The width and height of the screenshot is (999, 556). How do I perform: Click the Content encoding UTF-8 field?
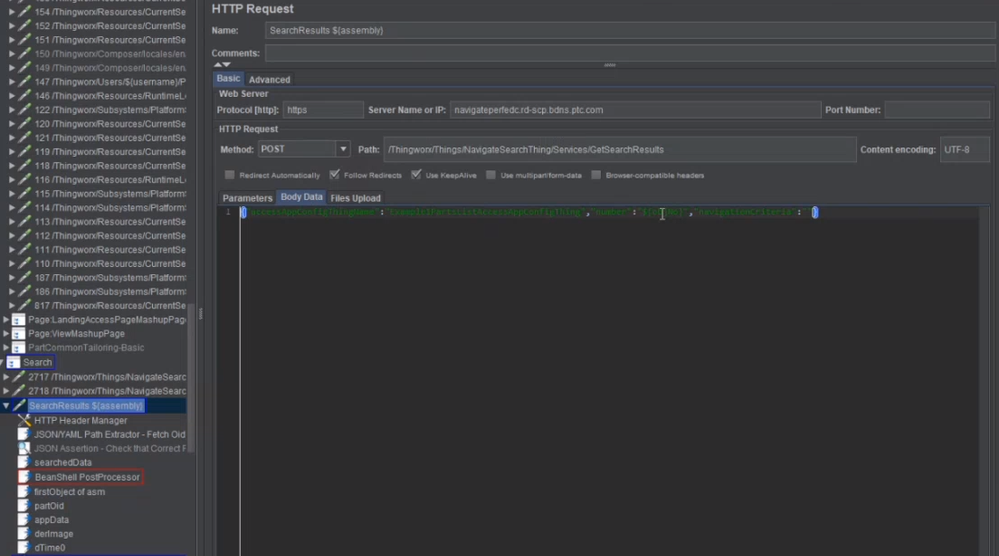965,150
